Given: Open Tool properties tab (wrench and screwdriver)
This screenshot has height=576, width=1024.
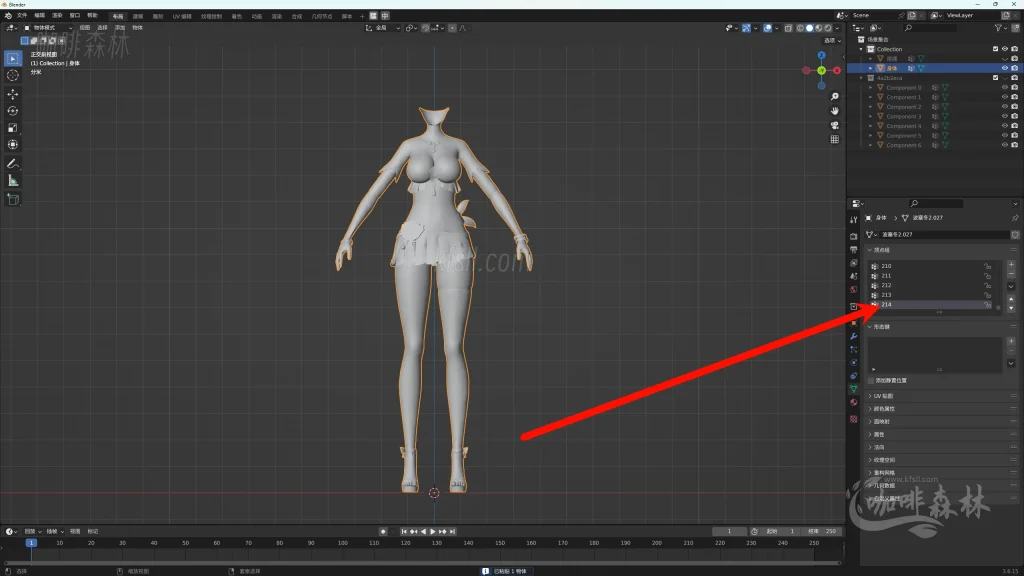Looking at the screenshot, I should (854, 220).
